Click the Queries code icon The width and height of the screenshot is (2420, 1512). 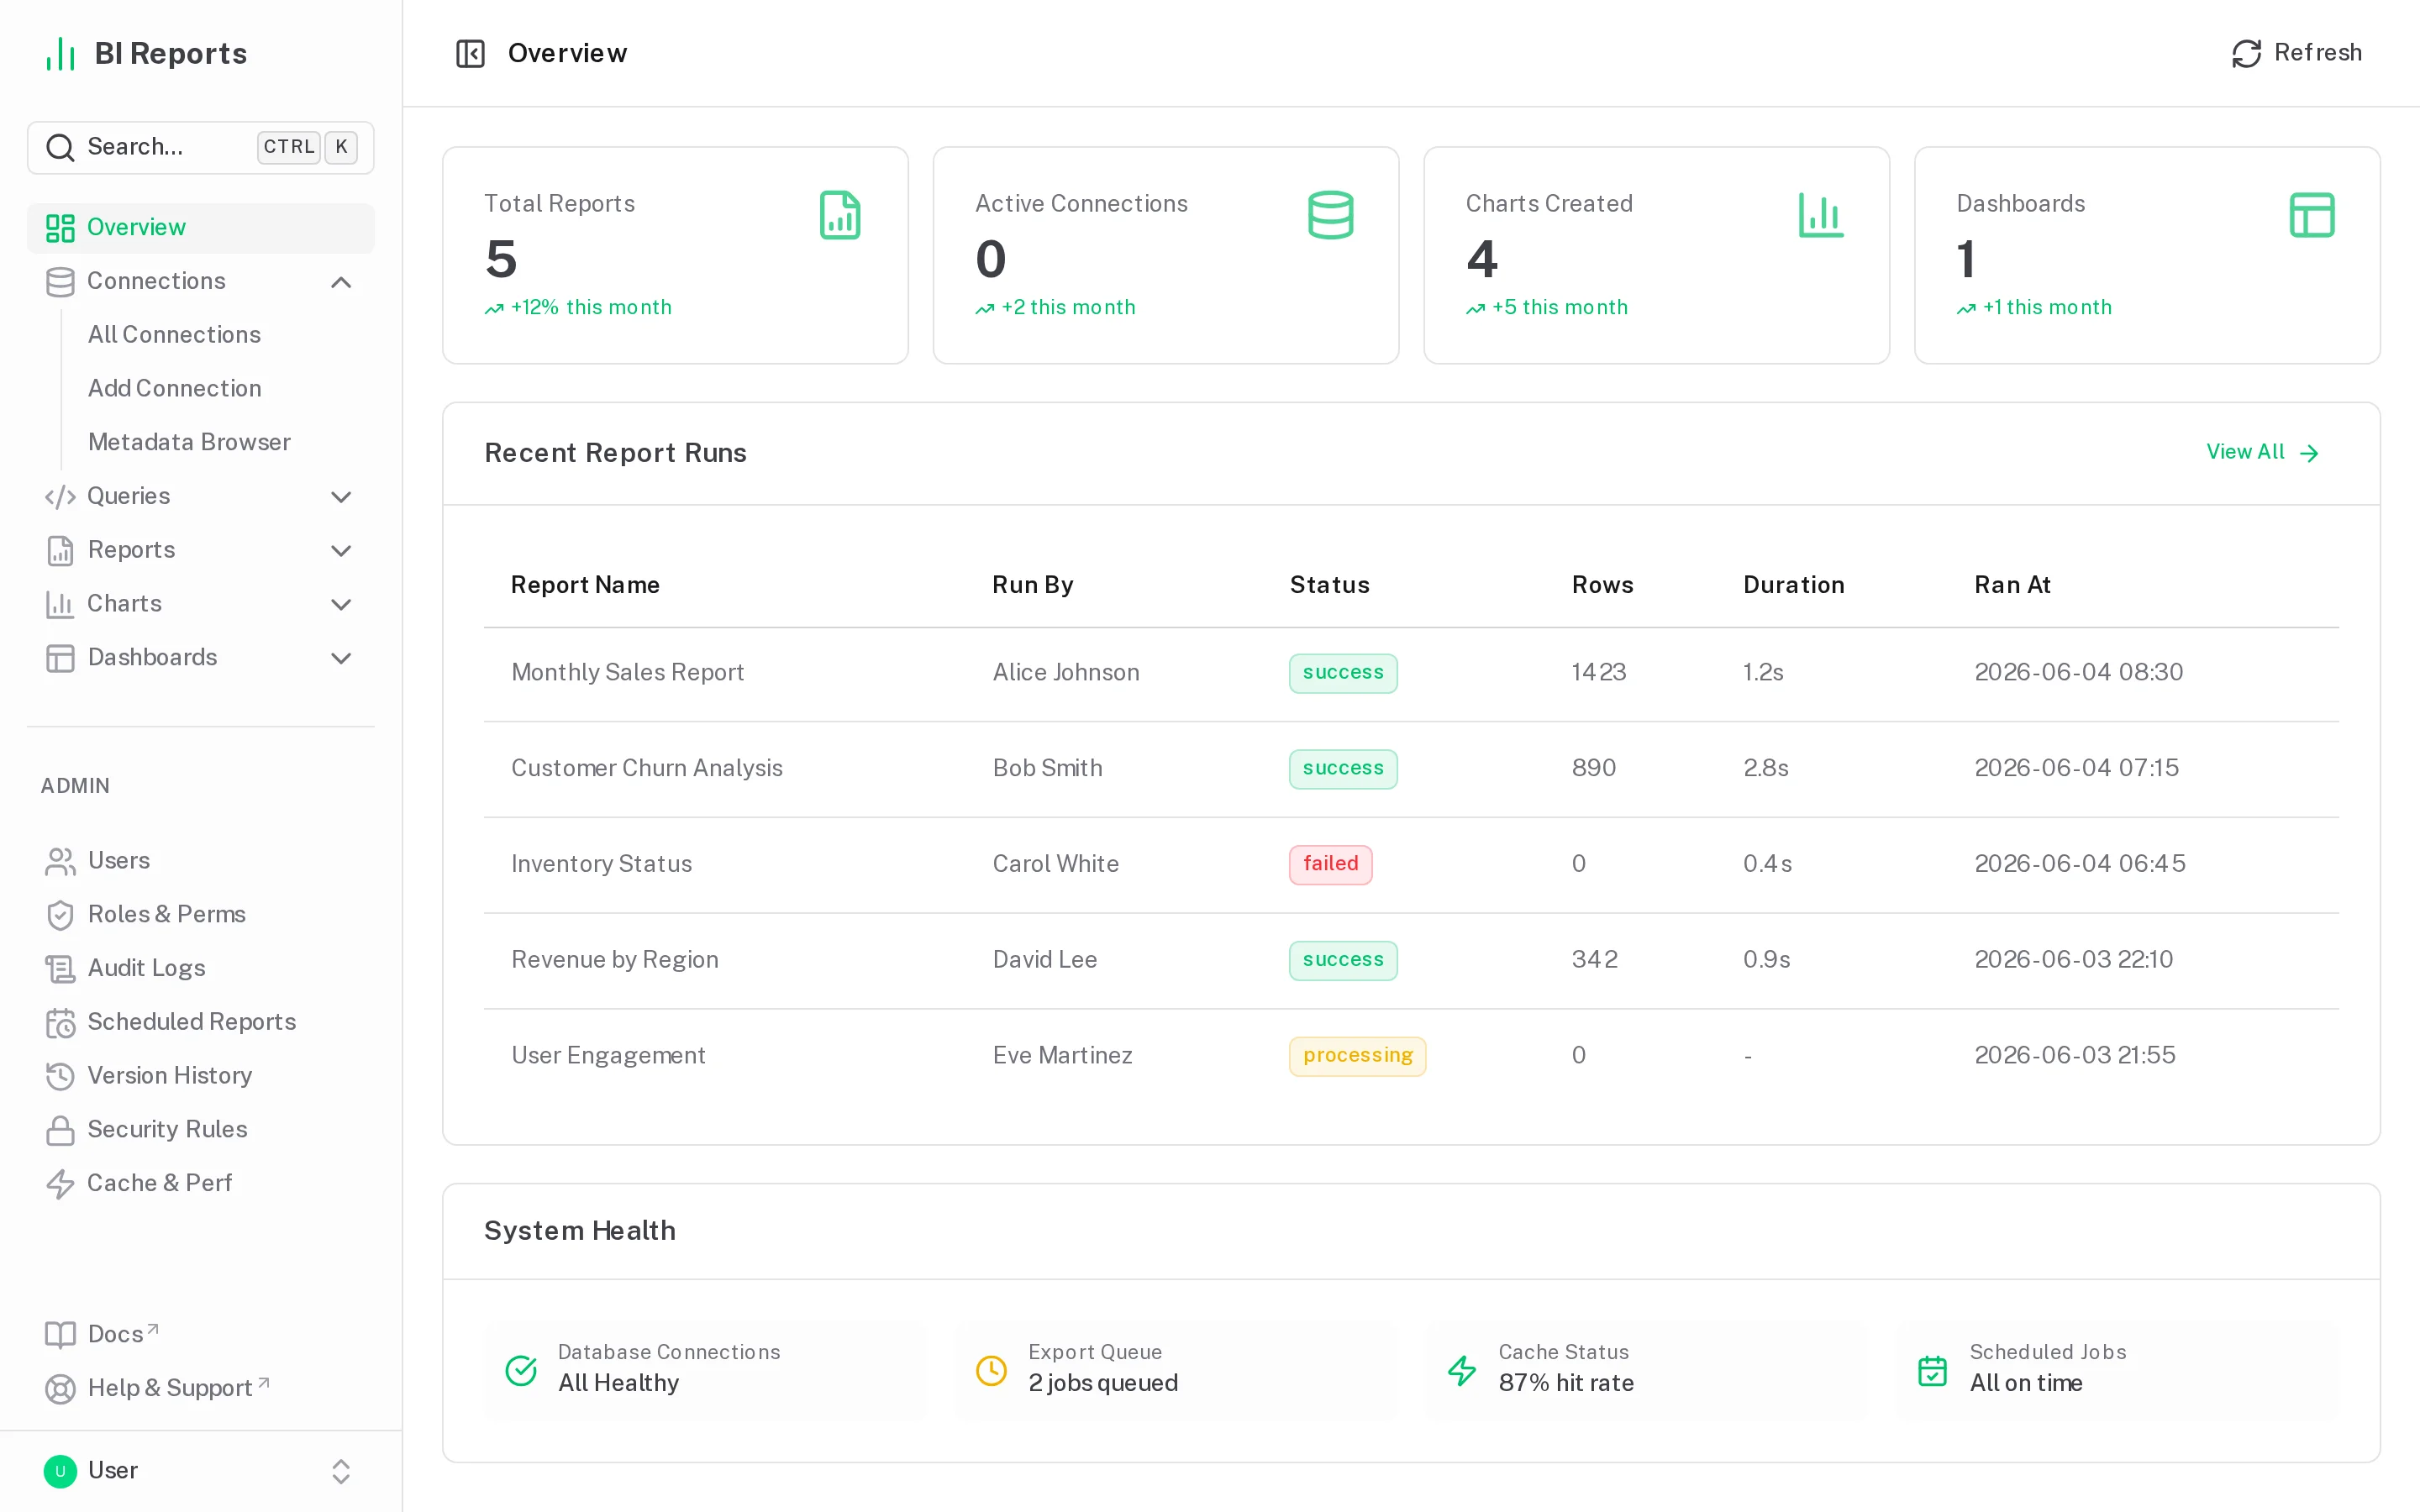click(60, 497)
